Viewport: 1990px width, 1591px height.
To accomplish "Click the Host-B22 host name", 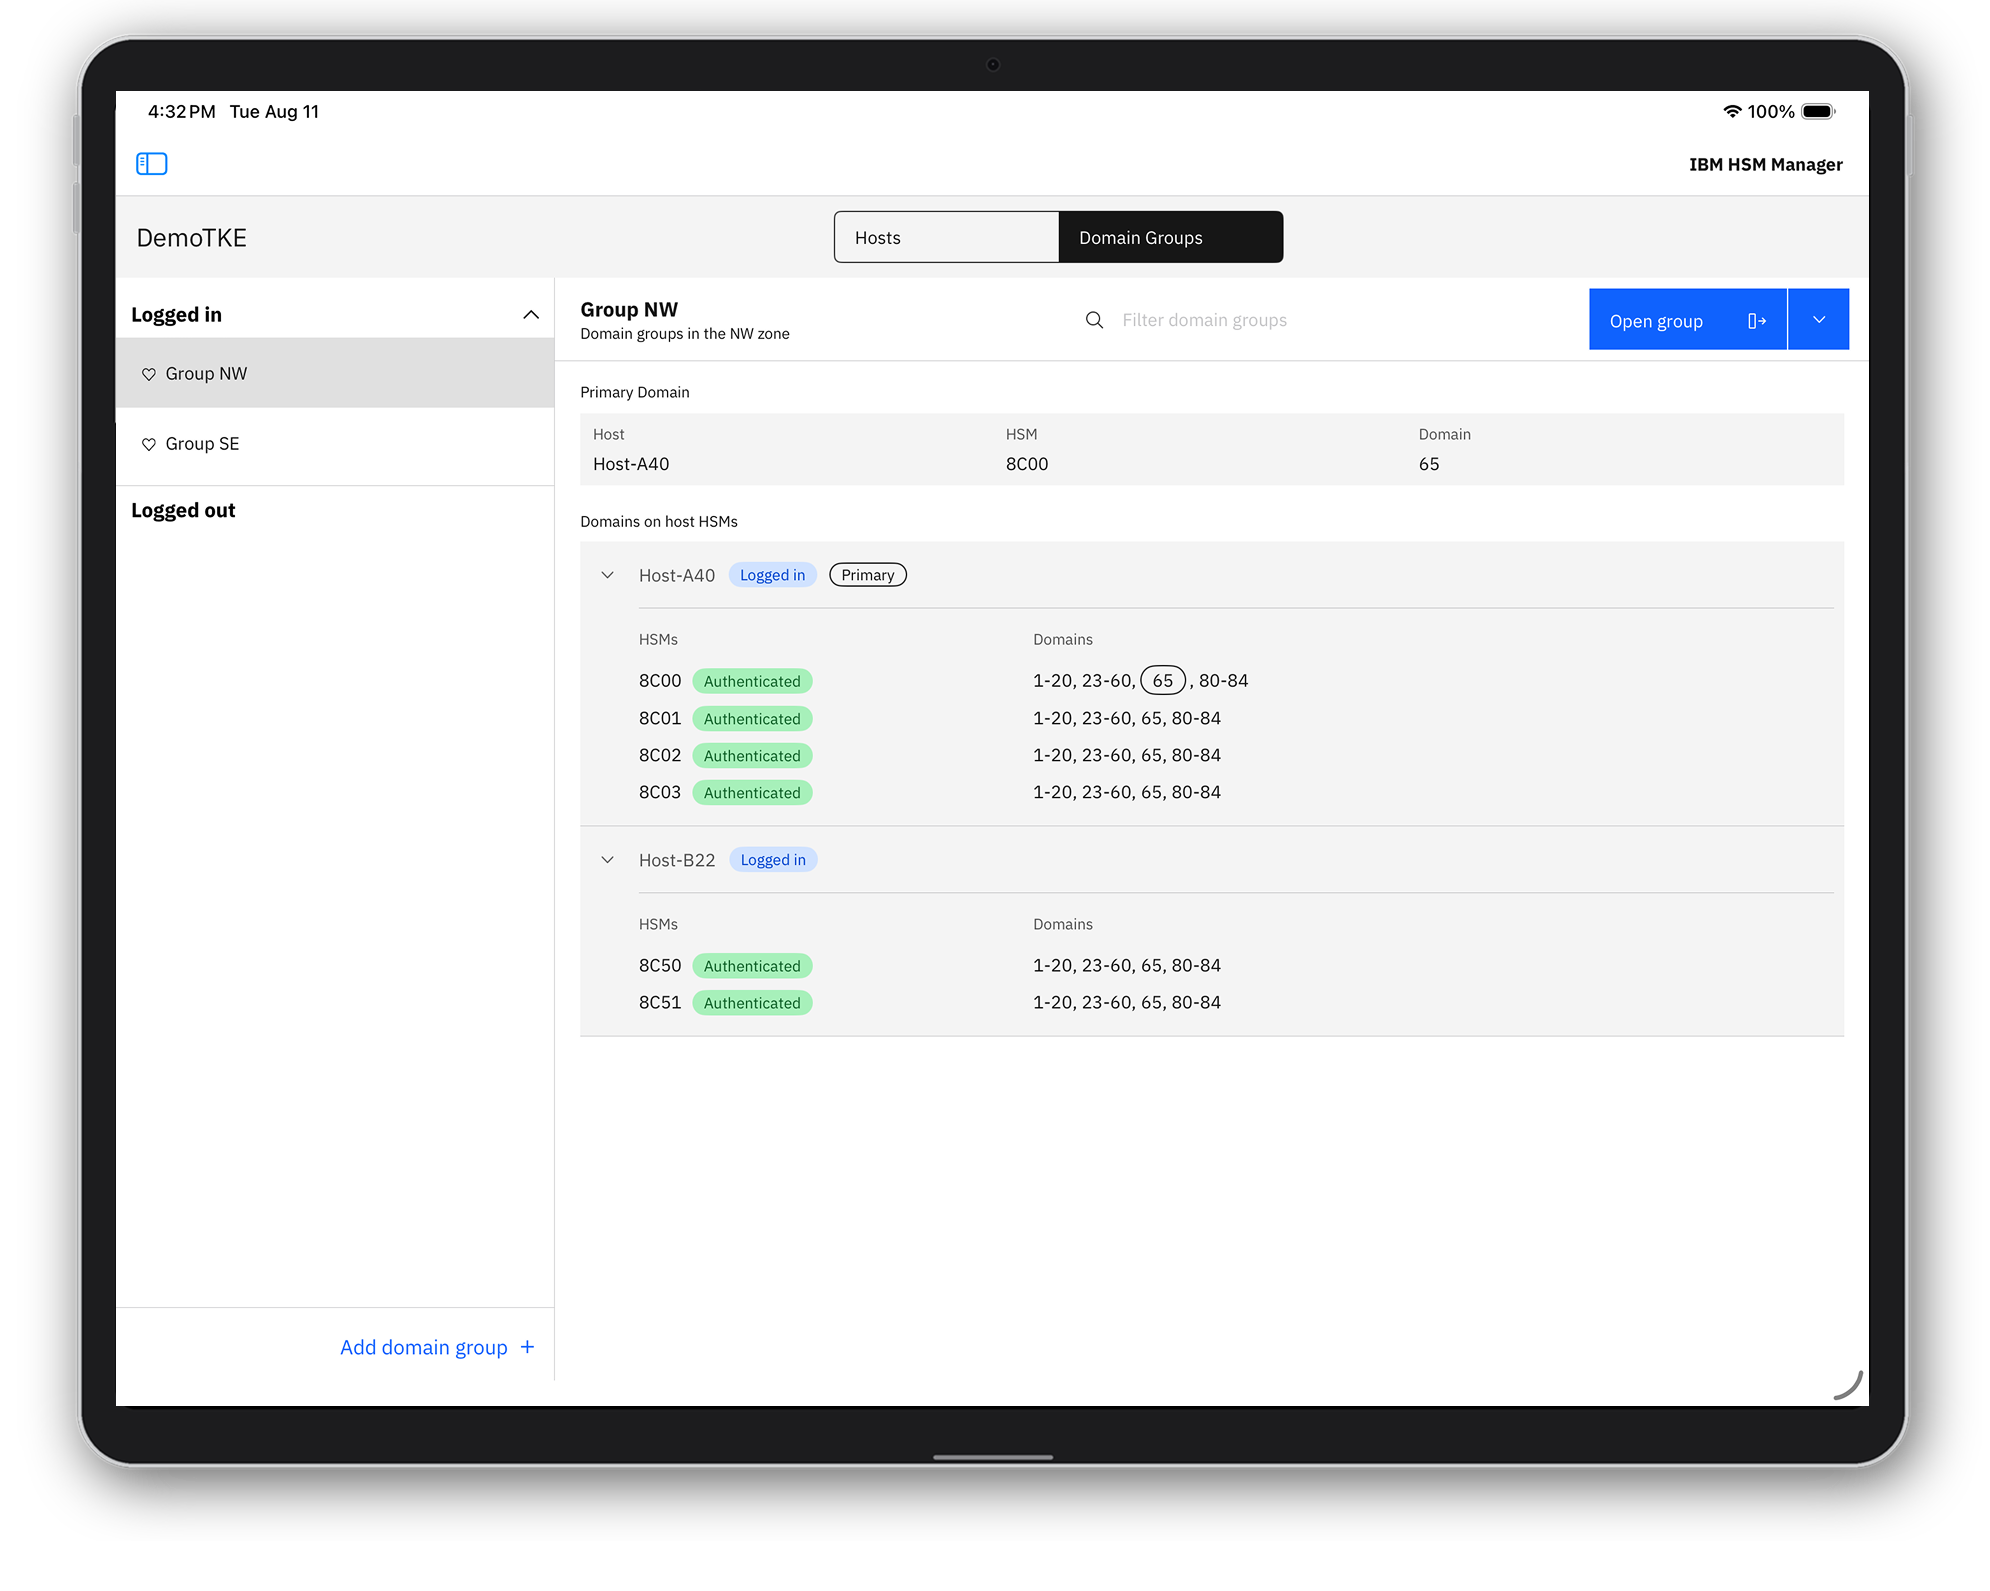I will click(x=677, y=860).
